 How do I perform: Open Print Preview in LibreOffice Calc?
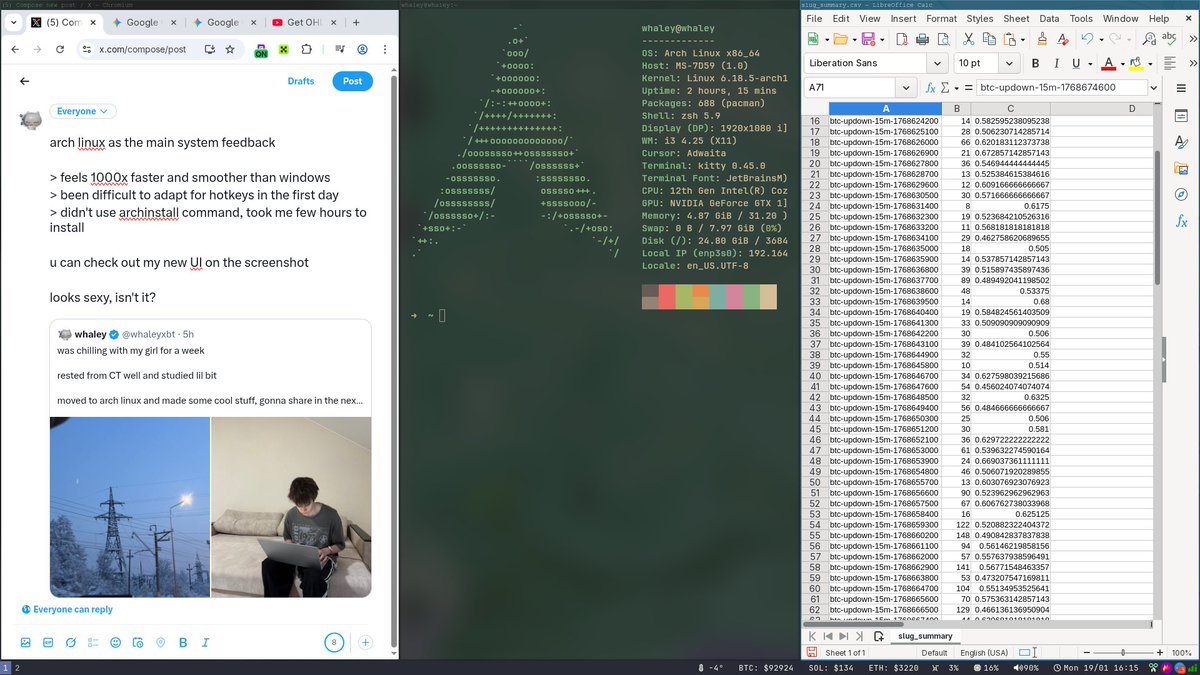point(943,38)
